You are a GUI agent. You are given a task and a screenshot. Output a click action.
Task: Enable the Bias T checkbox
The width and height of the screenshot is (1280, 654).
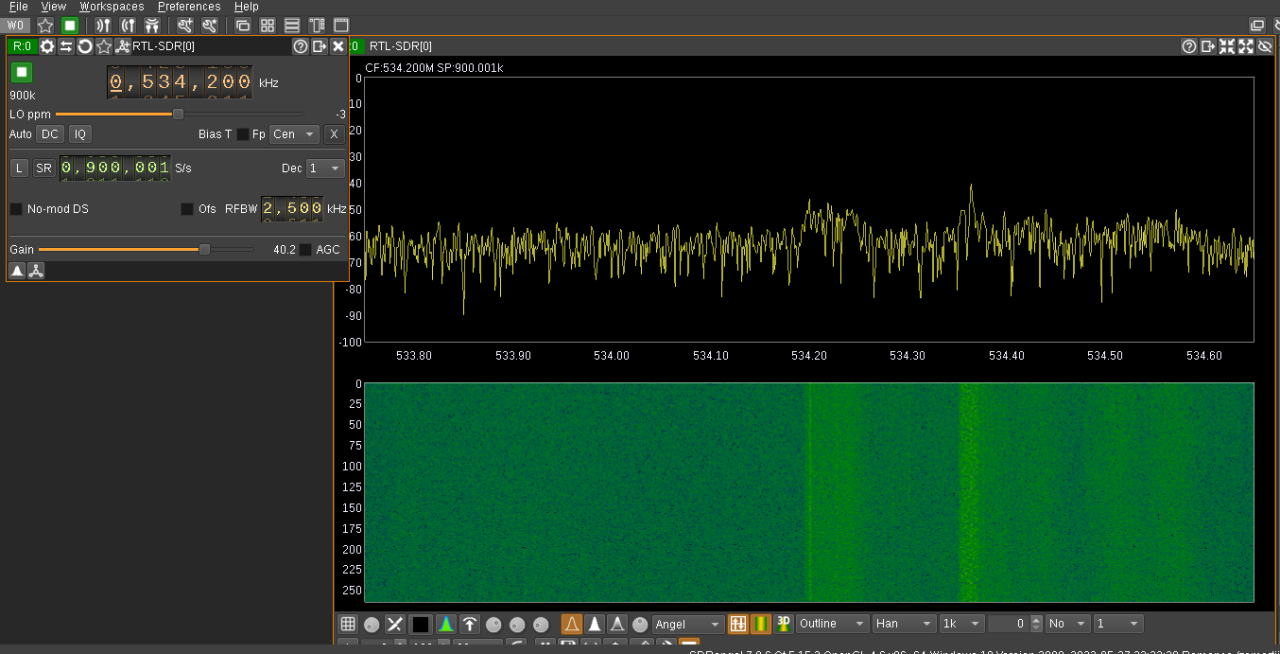click(x=242, y=134)
